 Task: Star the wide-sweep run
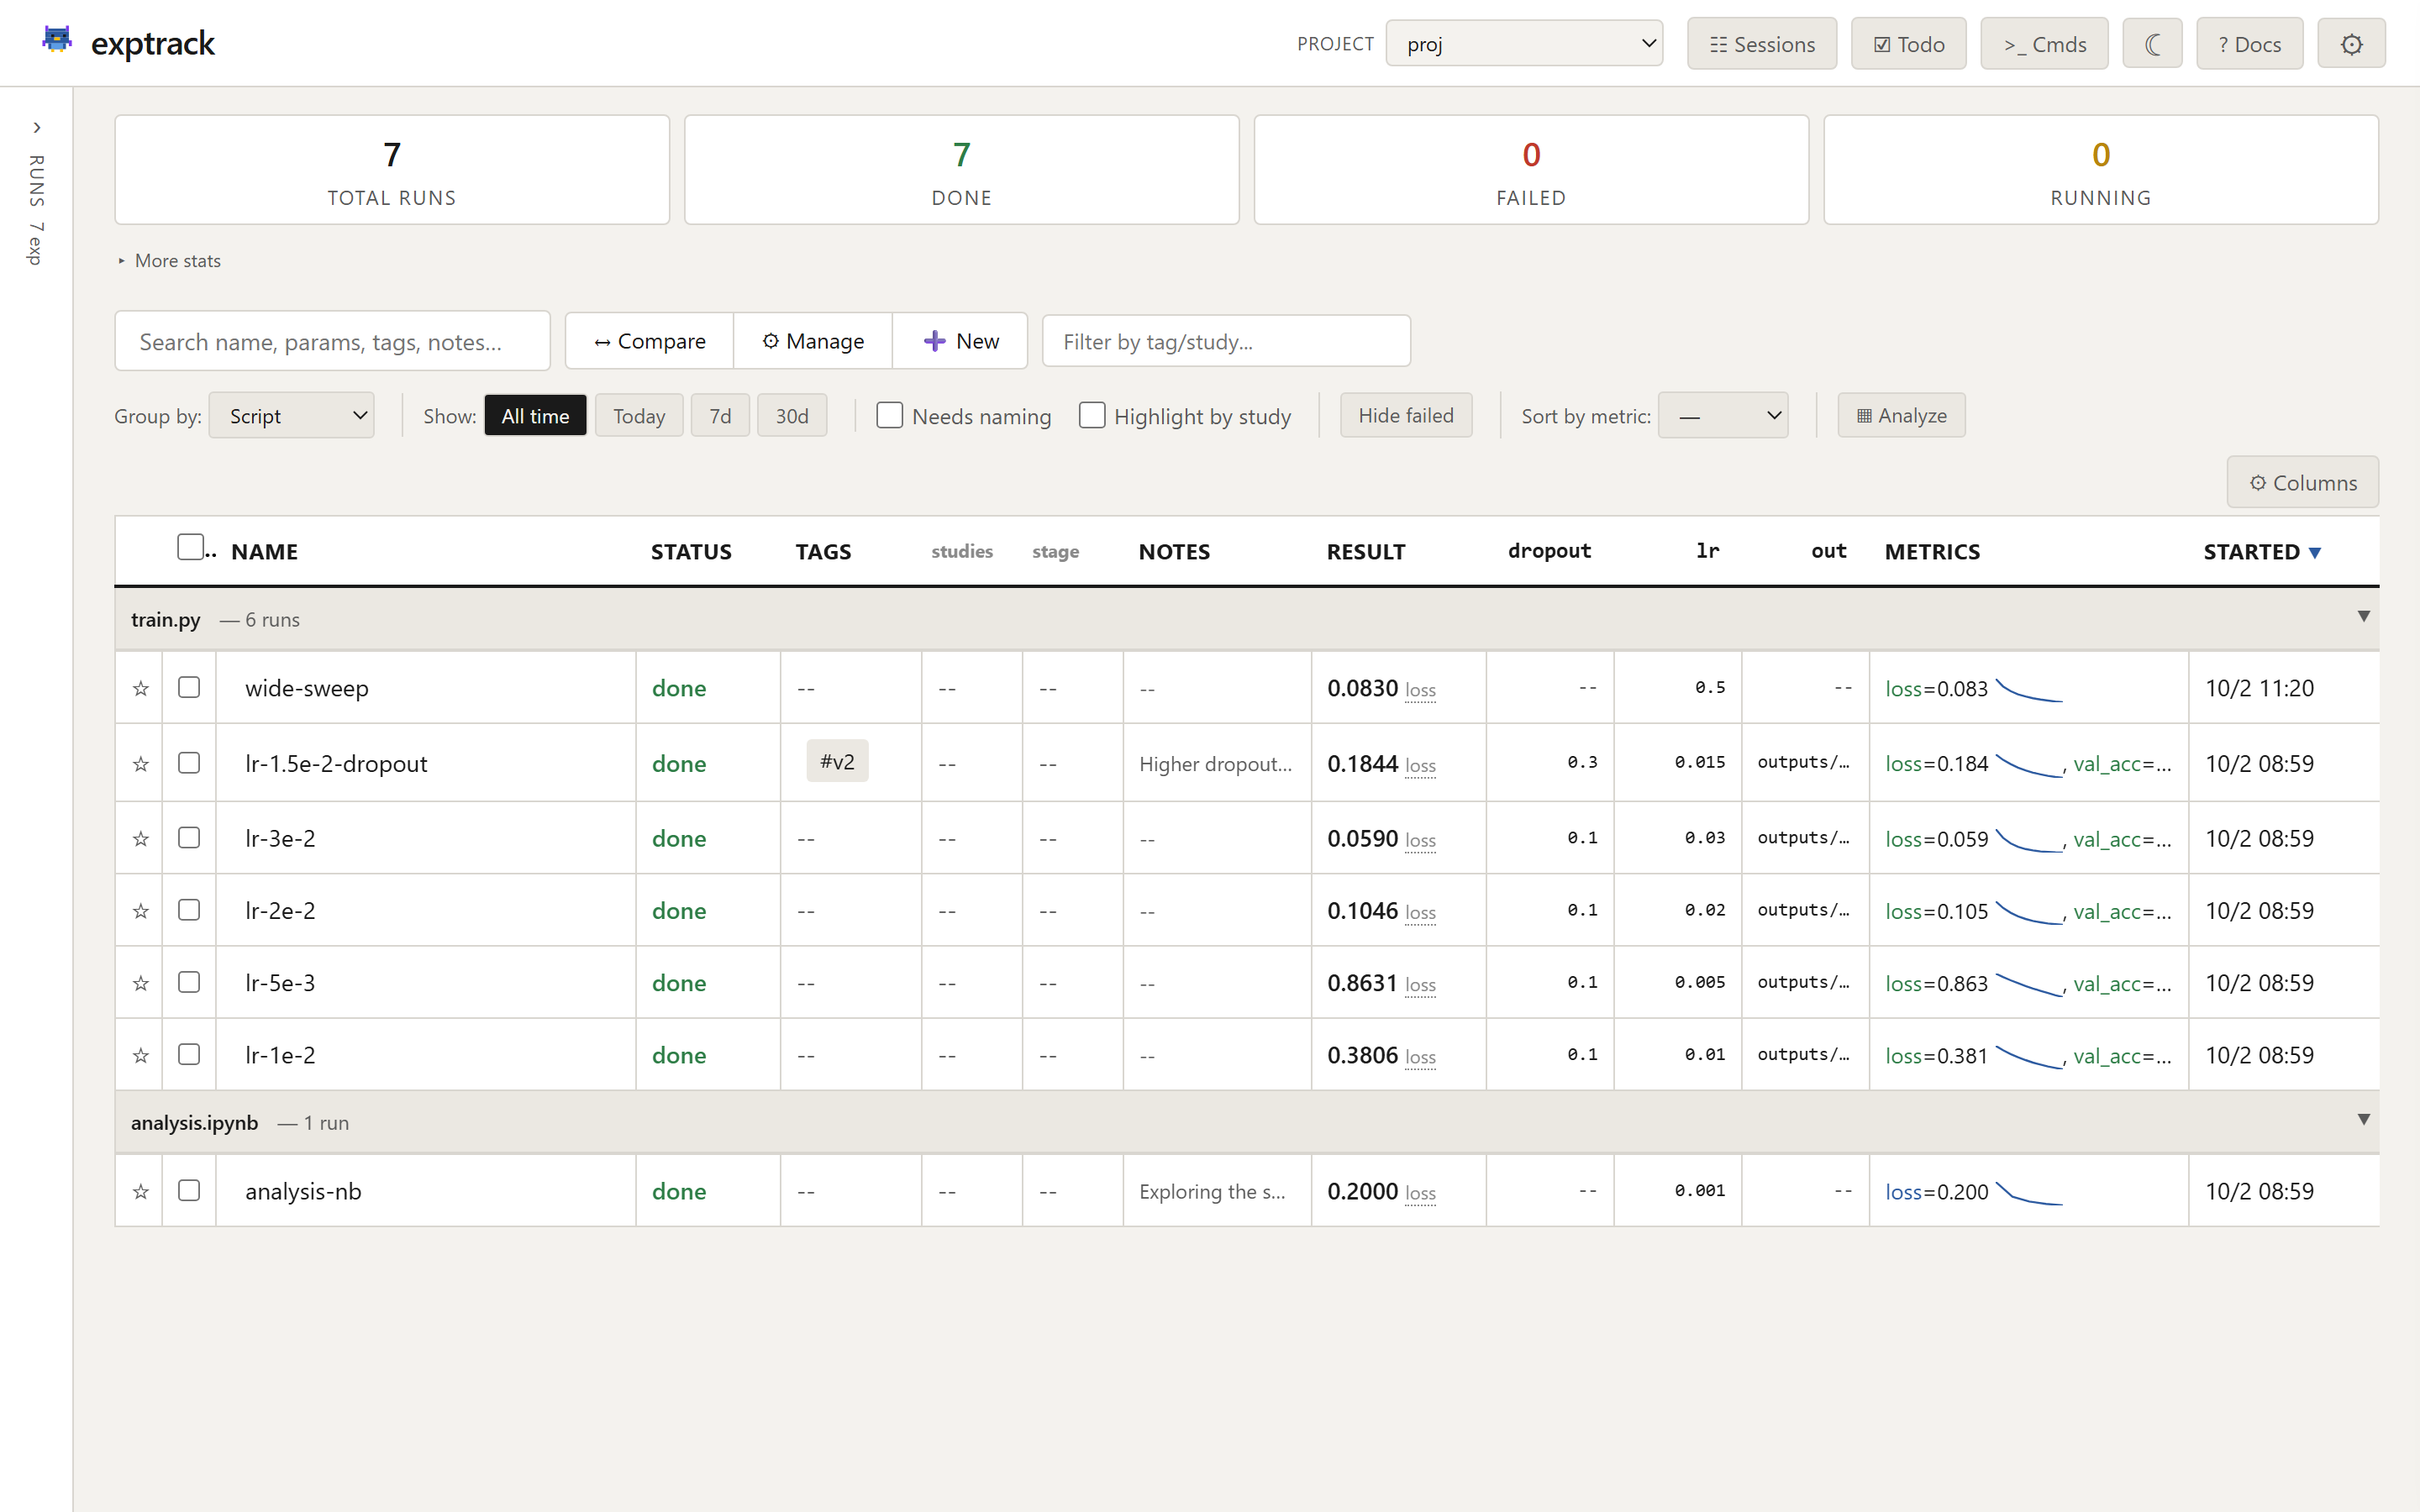pos(141,688)
